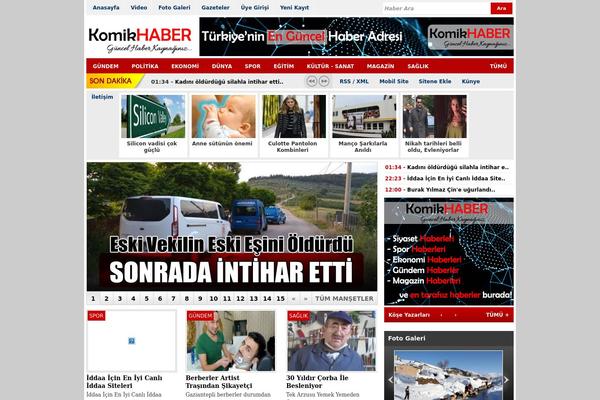Open breaking news ticker headline at 01:34

point(217,82)
